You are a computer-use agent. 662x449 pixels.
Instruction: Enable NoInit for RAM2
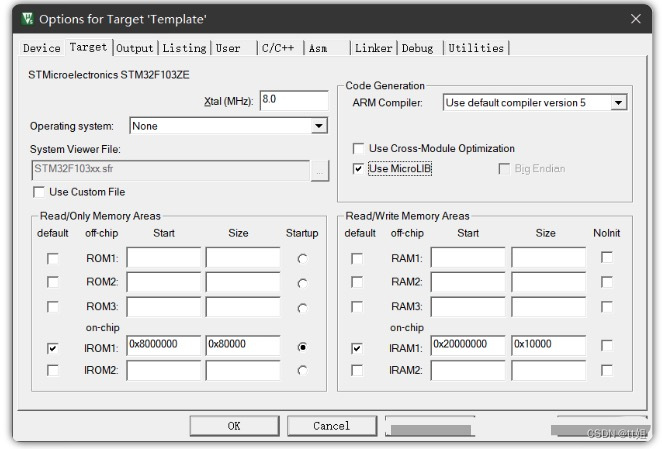pyautogui.click(x=607, y=282)
